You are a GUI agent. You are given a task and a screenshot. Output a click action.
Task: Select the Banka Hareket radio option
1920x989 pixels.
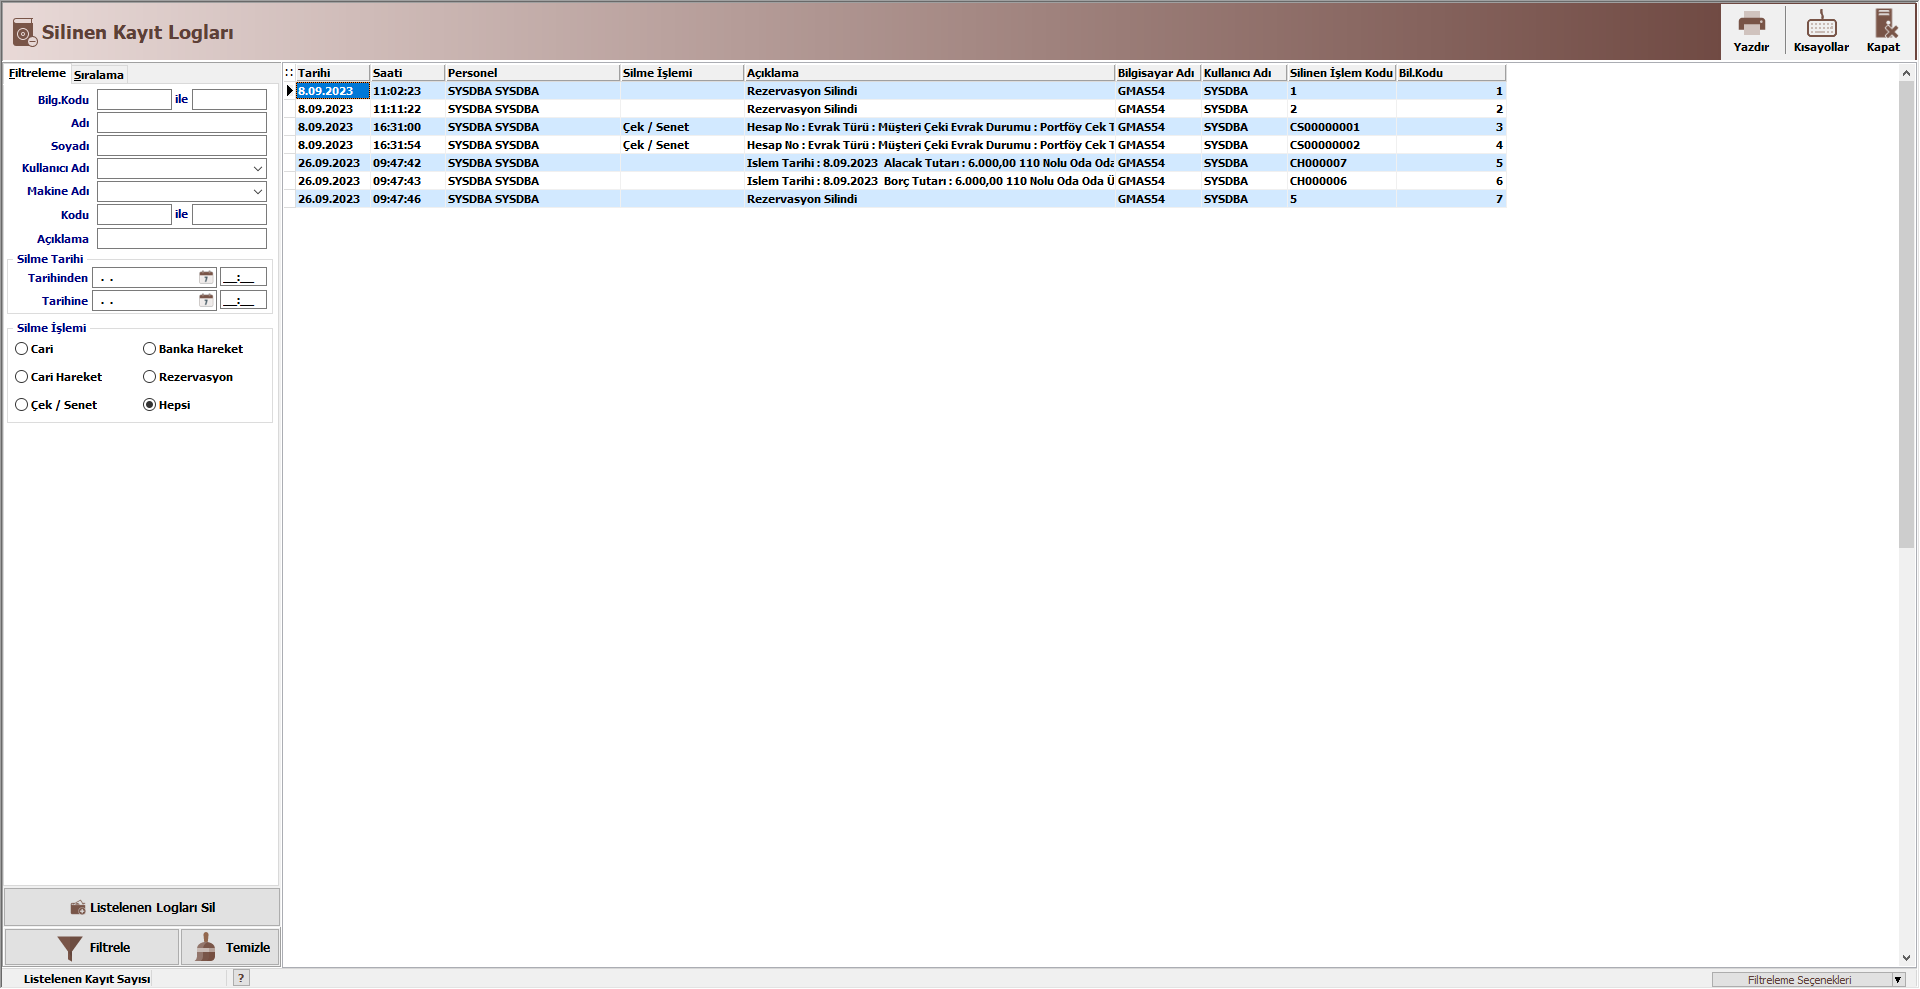tap(149, 349)
